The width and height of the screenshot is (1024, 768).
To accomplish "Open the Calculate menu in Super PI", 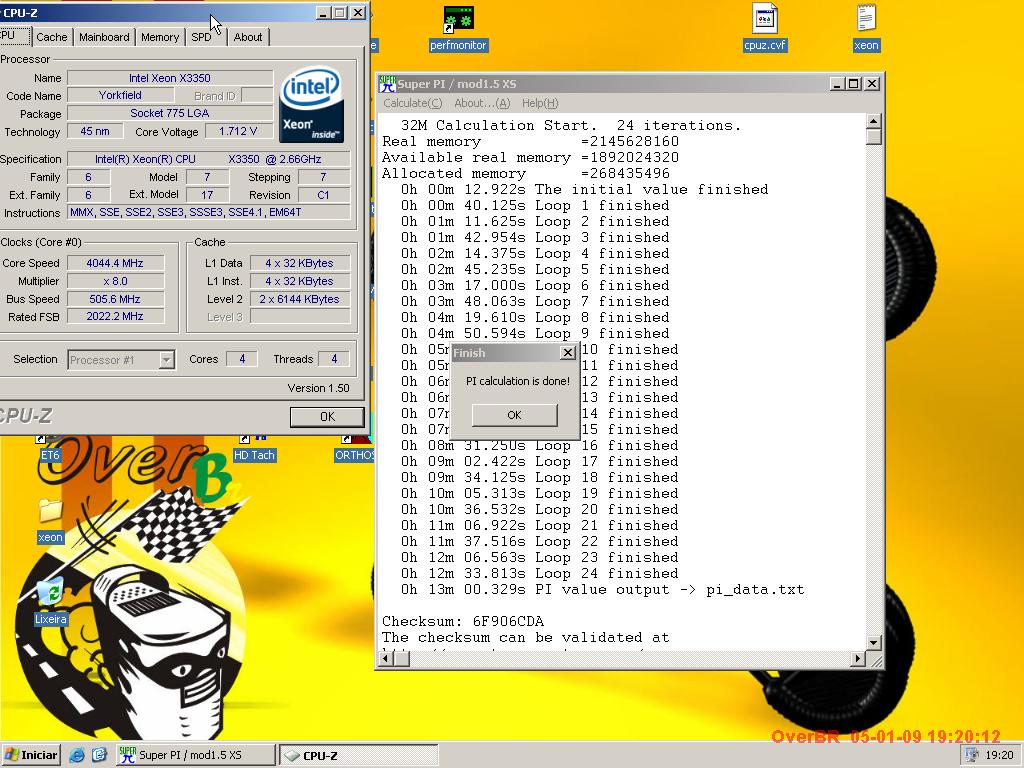I will click(x=412, y=103).
